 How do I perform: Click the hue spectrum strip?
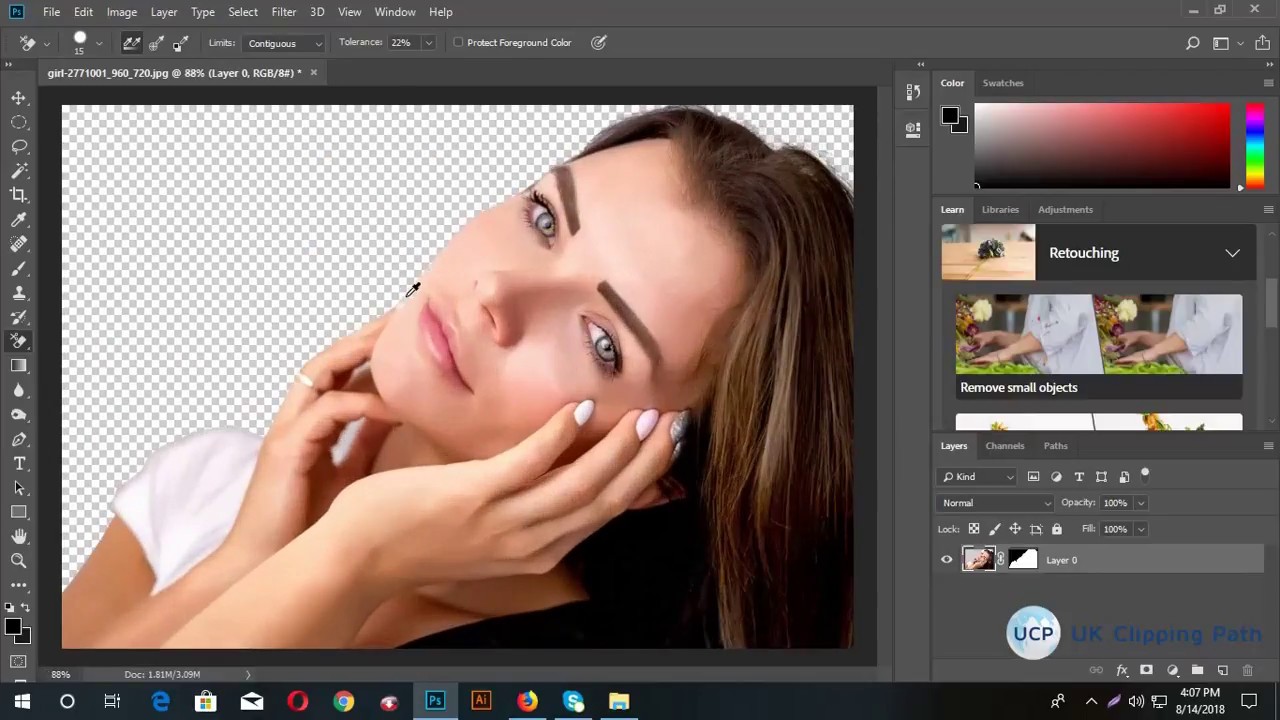click(x=1254, y=145)
